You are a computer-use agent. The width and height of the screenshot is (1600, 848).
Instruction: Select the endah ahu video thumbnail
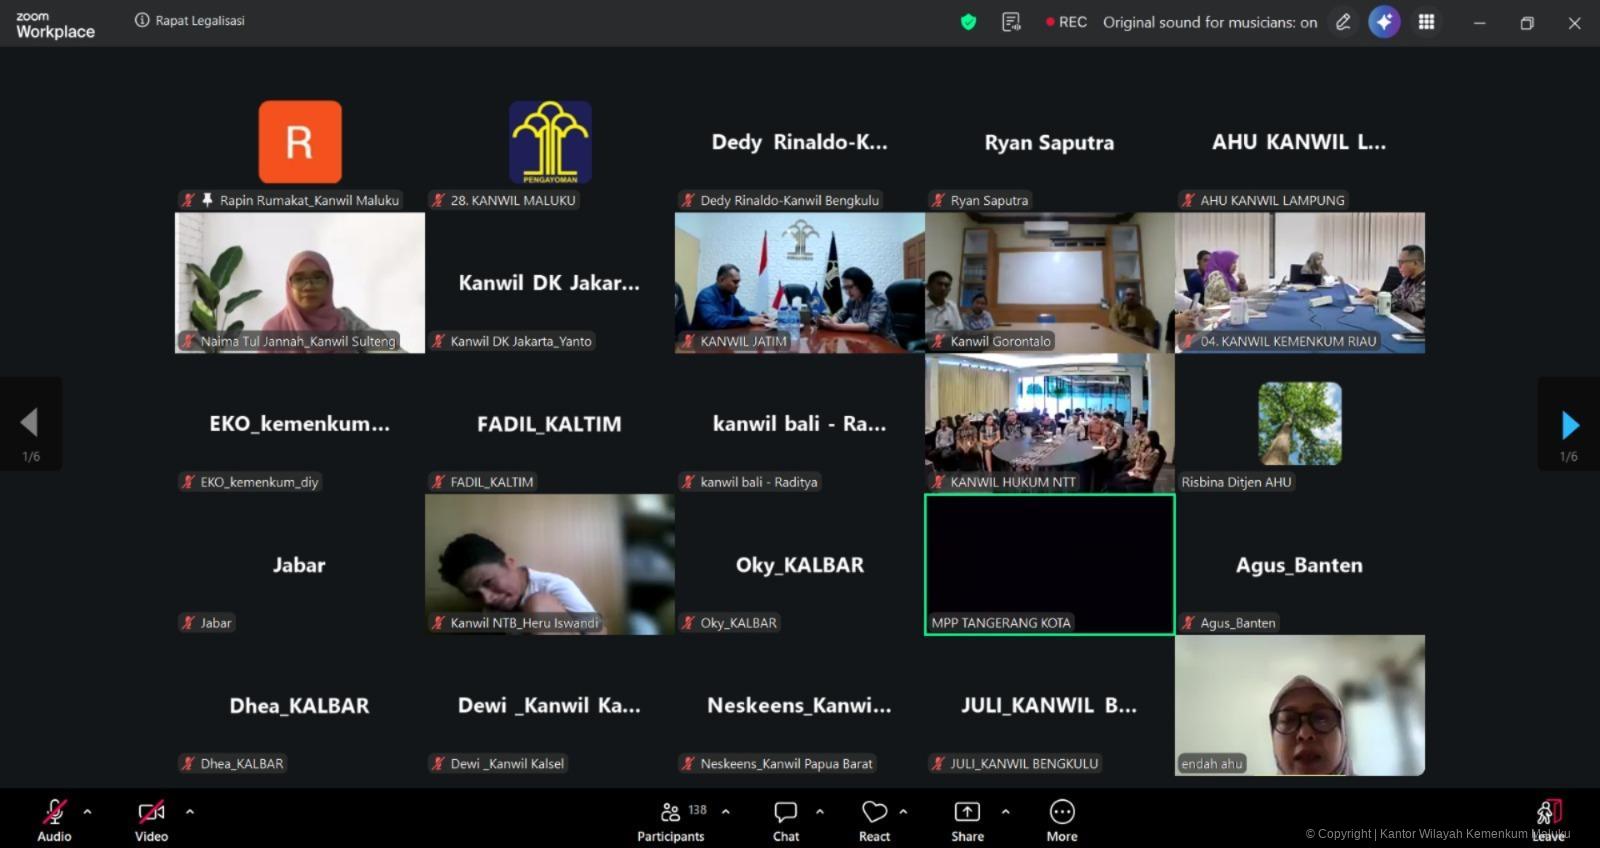(x=1299, y=705)
